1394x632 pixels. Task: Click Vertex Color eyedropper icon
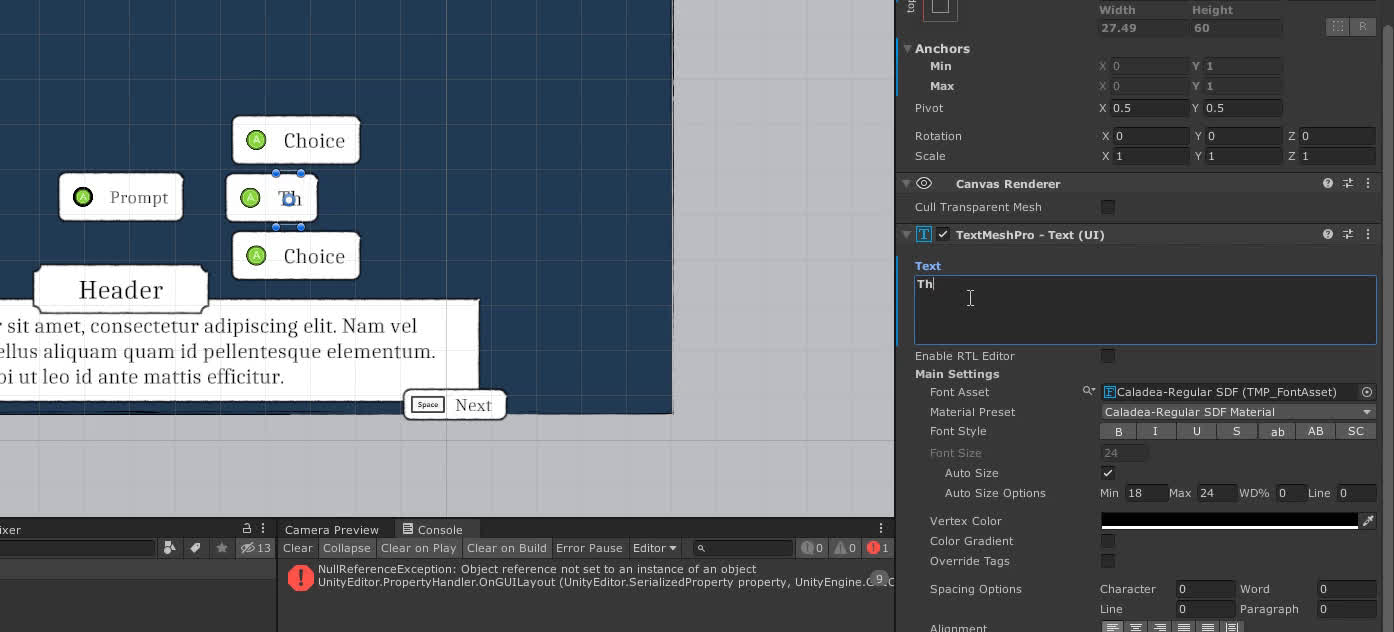click(1367, 521)
